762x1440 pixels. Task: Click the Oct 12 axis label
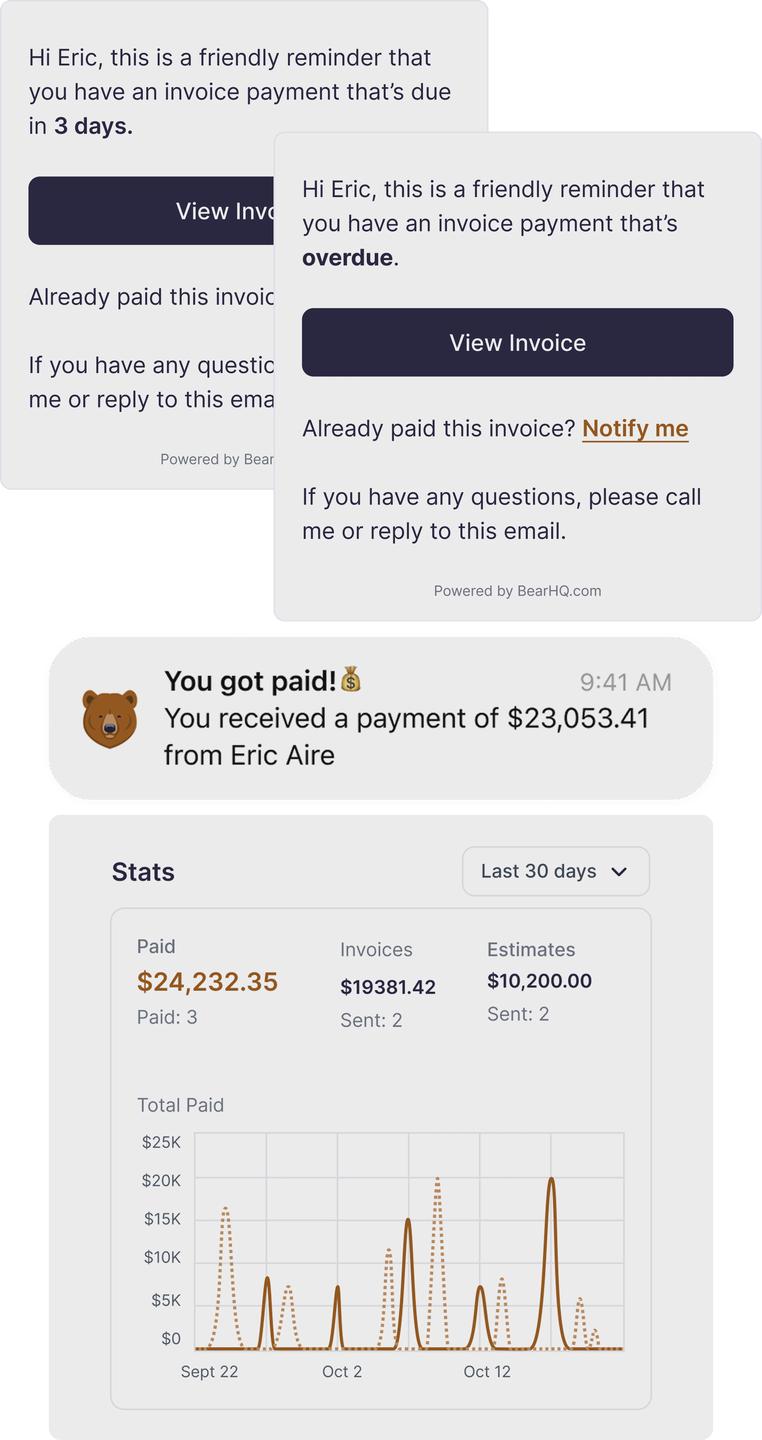click(487, 1372)
